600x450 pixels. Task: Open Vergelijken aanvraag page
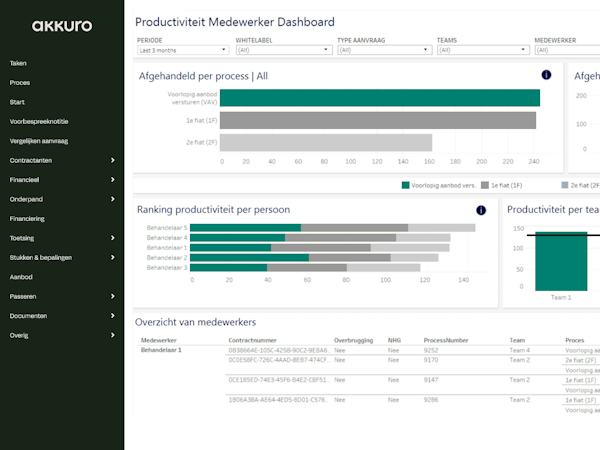click(x=39, y=141)
